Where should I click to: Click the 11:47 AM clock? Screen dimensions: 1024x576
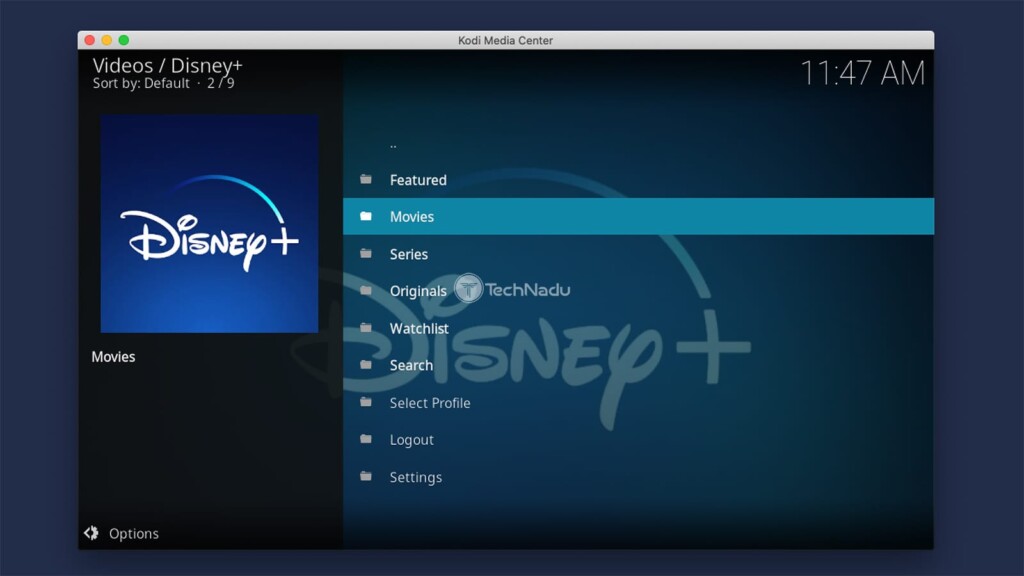tap(863, 72)
